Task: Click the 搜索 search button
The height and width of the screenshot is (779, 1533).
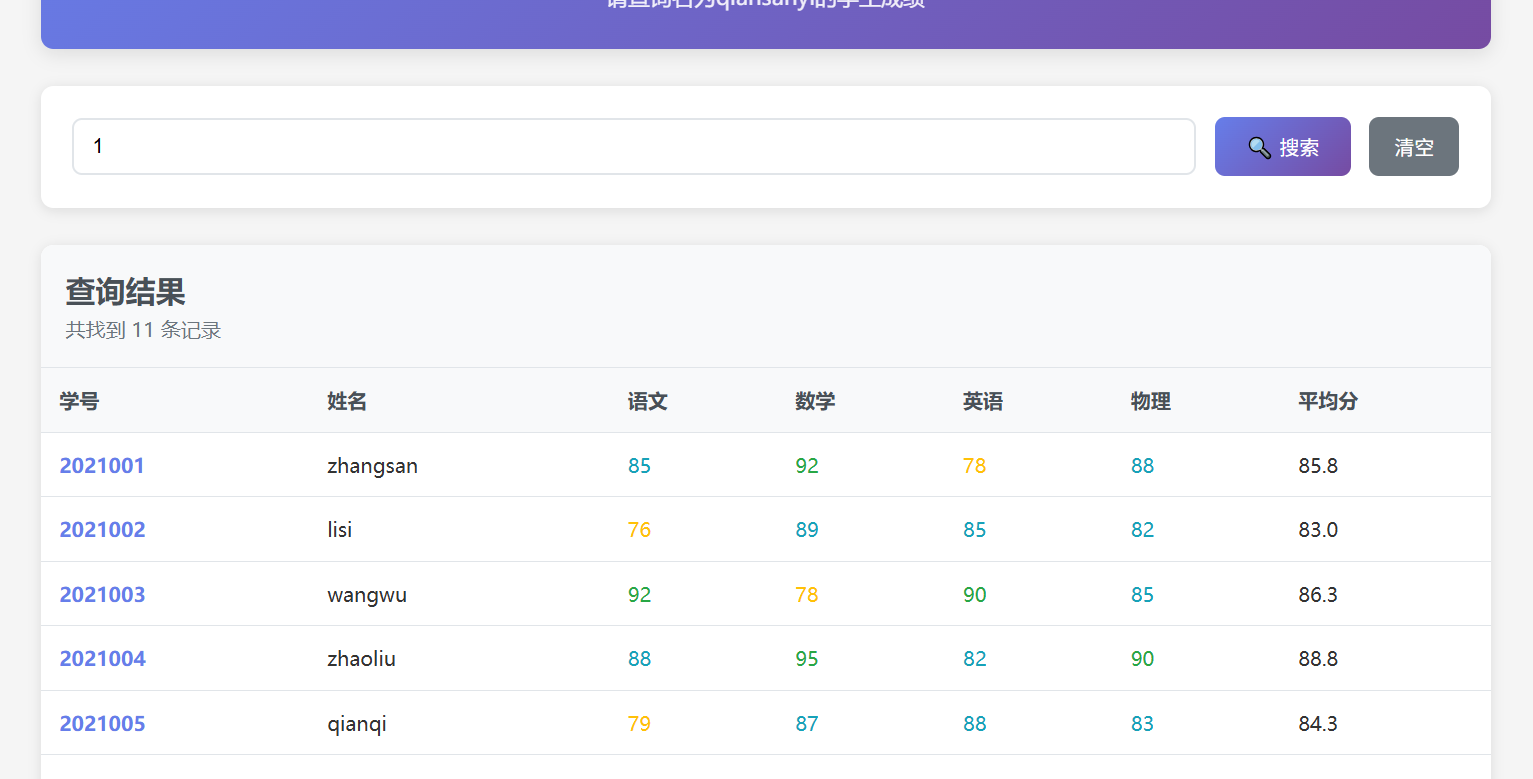Action: tap(1282, 146)
